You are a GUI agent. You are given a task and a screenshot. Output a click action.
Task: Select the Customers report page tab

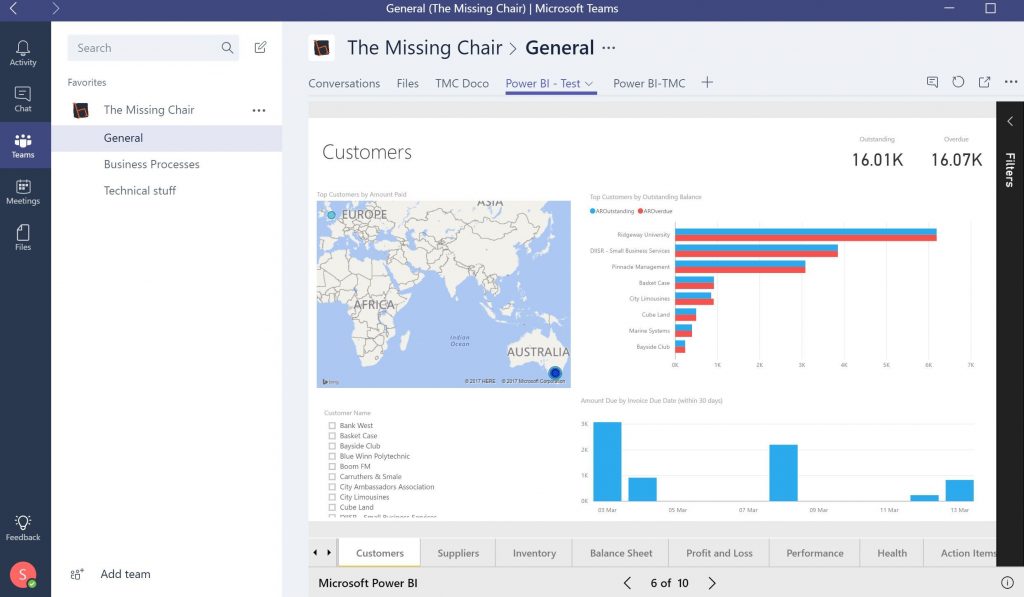[x=379, y=553]
